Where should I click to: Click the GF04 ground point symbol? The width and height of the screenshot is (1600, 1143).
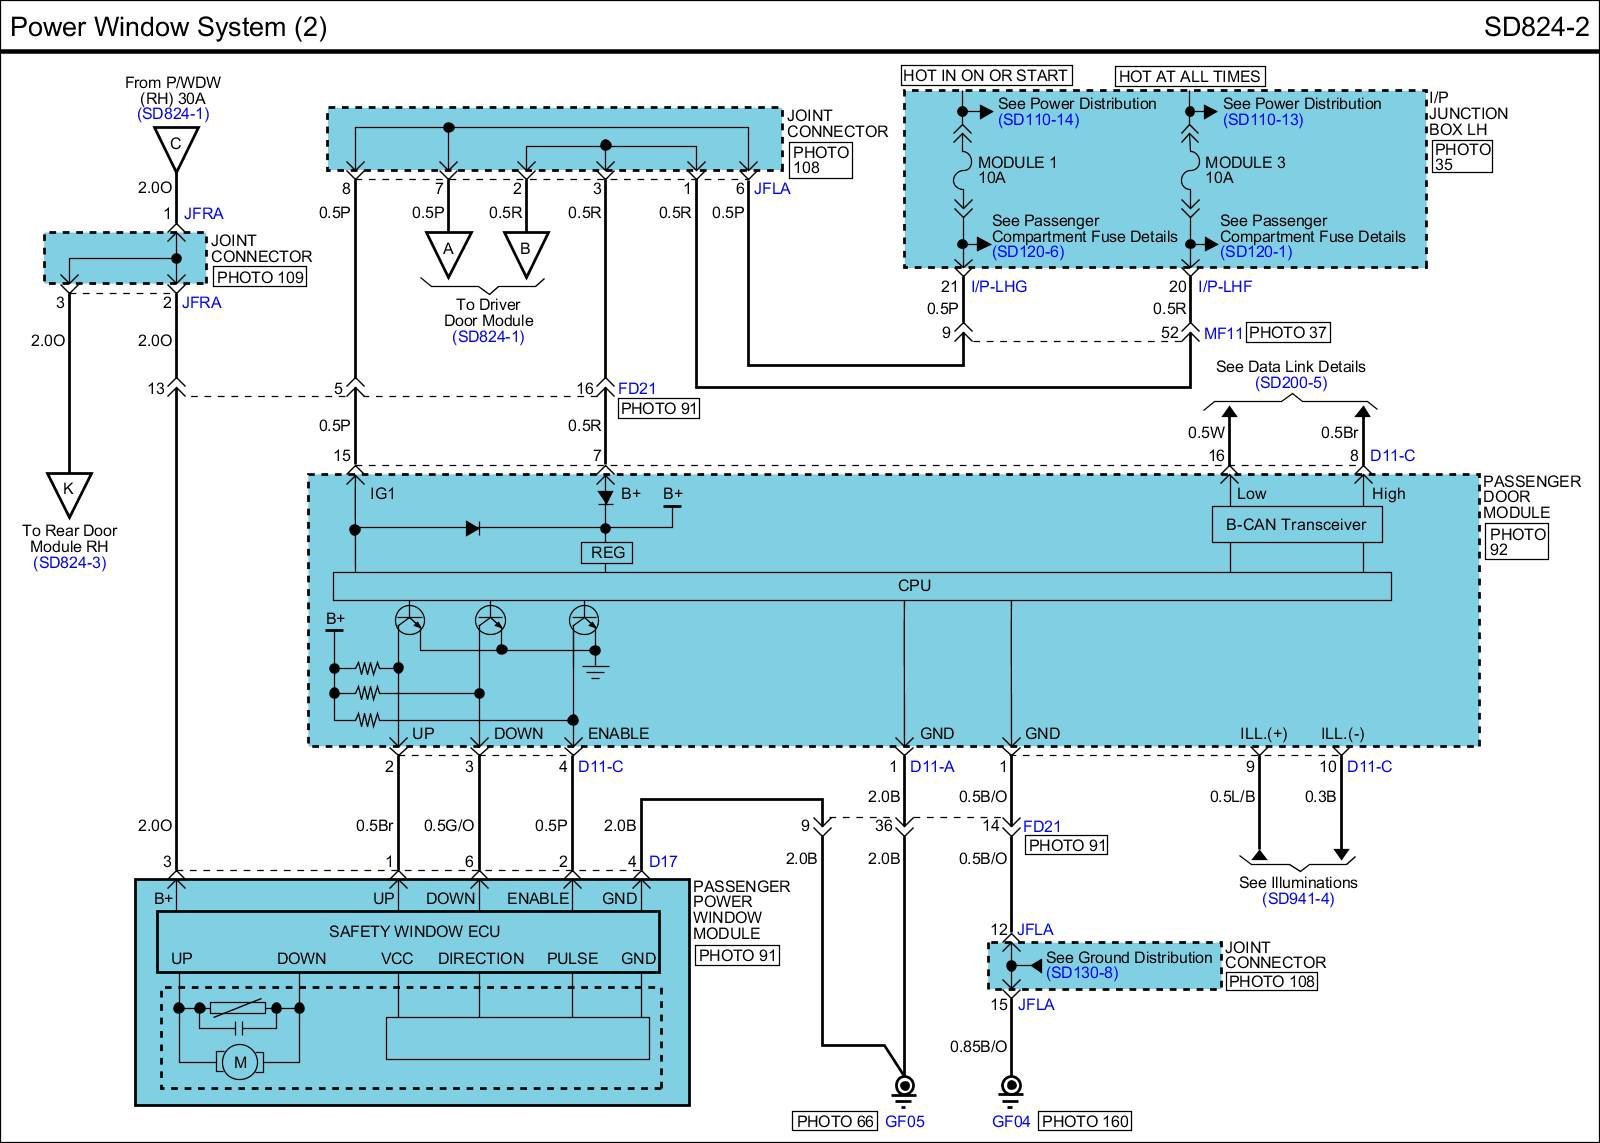tap(1011, 1086)
